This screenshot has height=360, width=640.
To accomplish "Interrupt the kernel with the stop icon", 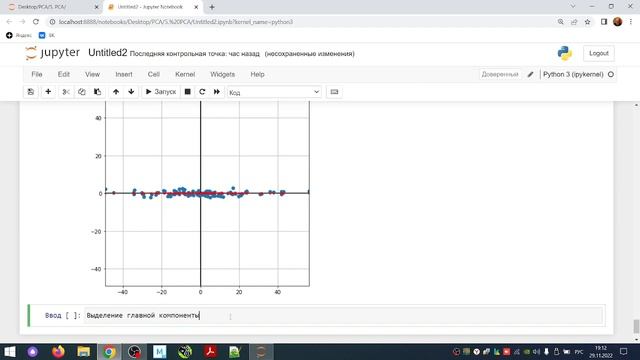I will coord(187,92).
